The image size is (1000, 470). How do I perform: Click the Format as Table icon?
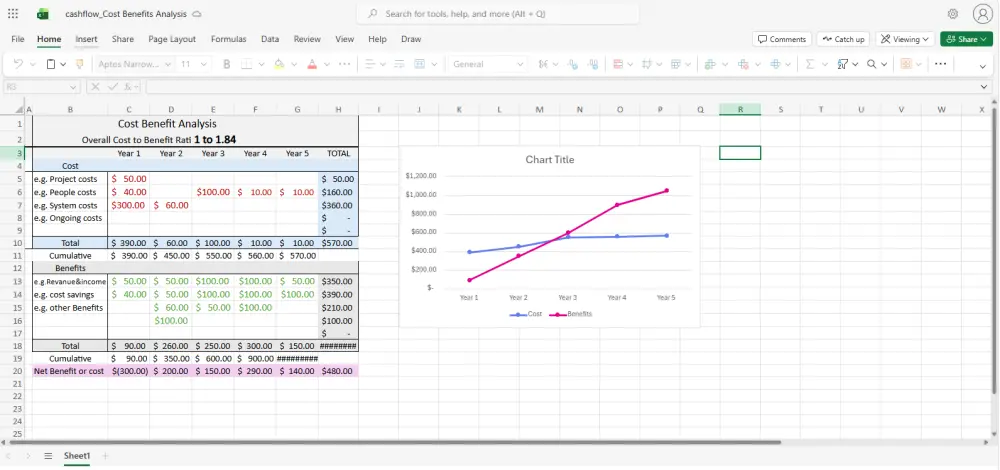[x=676, y=64]
